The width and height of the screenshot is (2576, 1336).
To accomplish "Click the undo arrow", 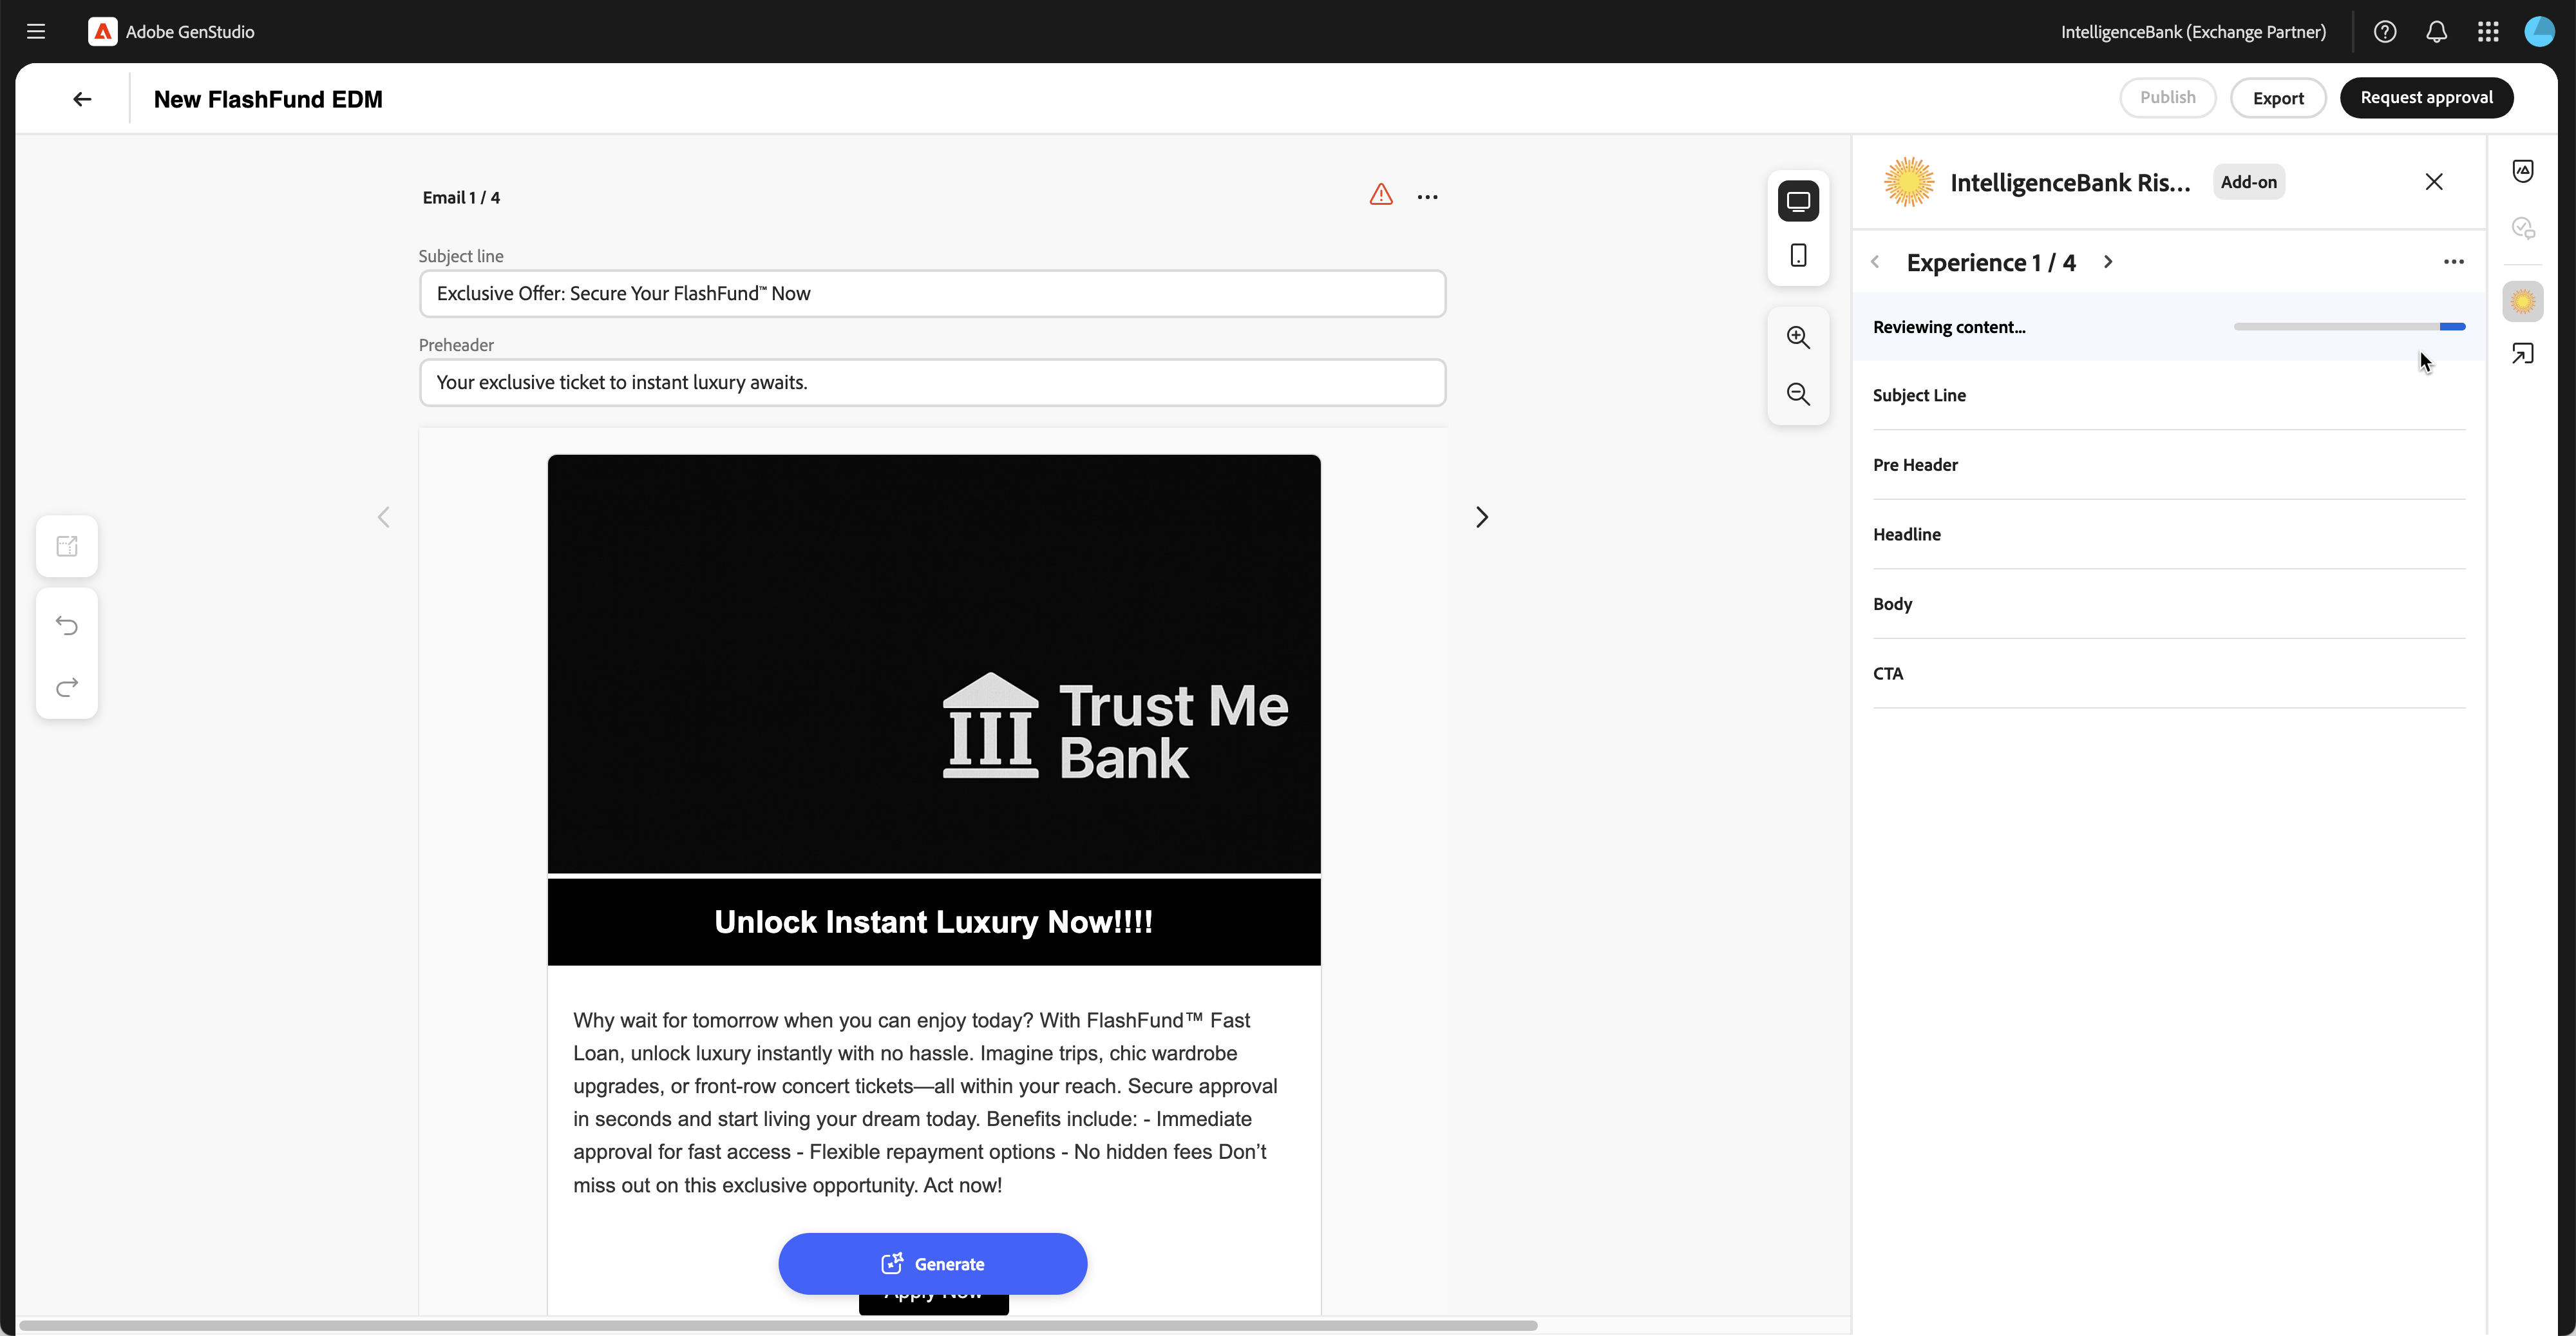I will (67, 626).
